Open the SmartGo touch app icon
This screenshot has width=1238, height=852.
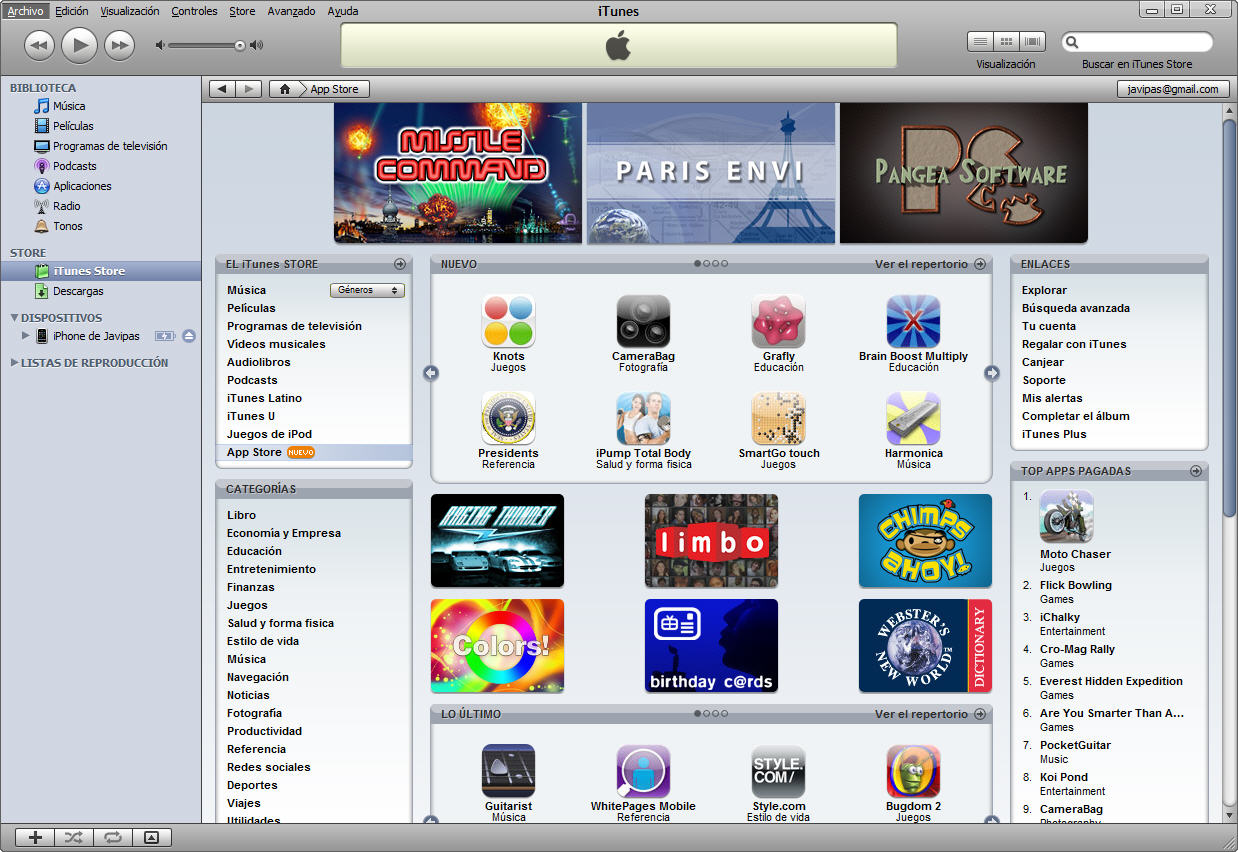(x=778, y=418)
